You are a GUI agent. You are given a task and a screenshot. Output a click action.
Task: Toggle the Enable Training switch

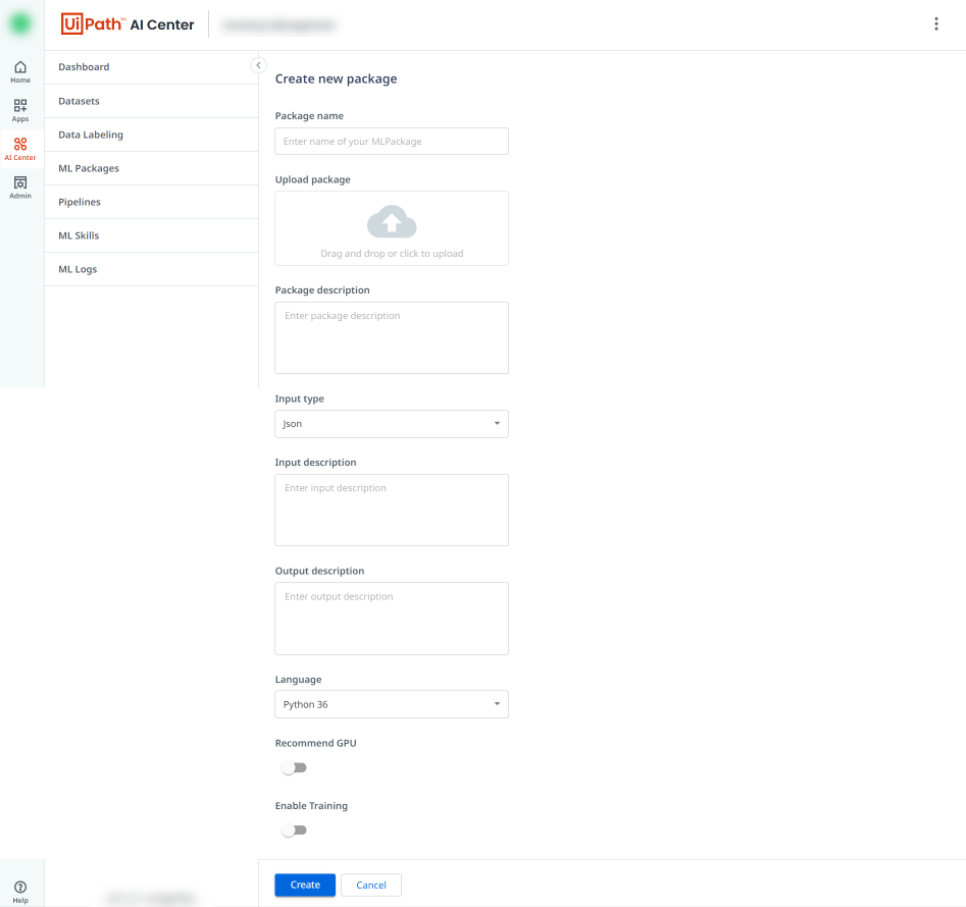tap(294, 830)
